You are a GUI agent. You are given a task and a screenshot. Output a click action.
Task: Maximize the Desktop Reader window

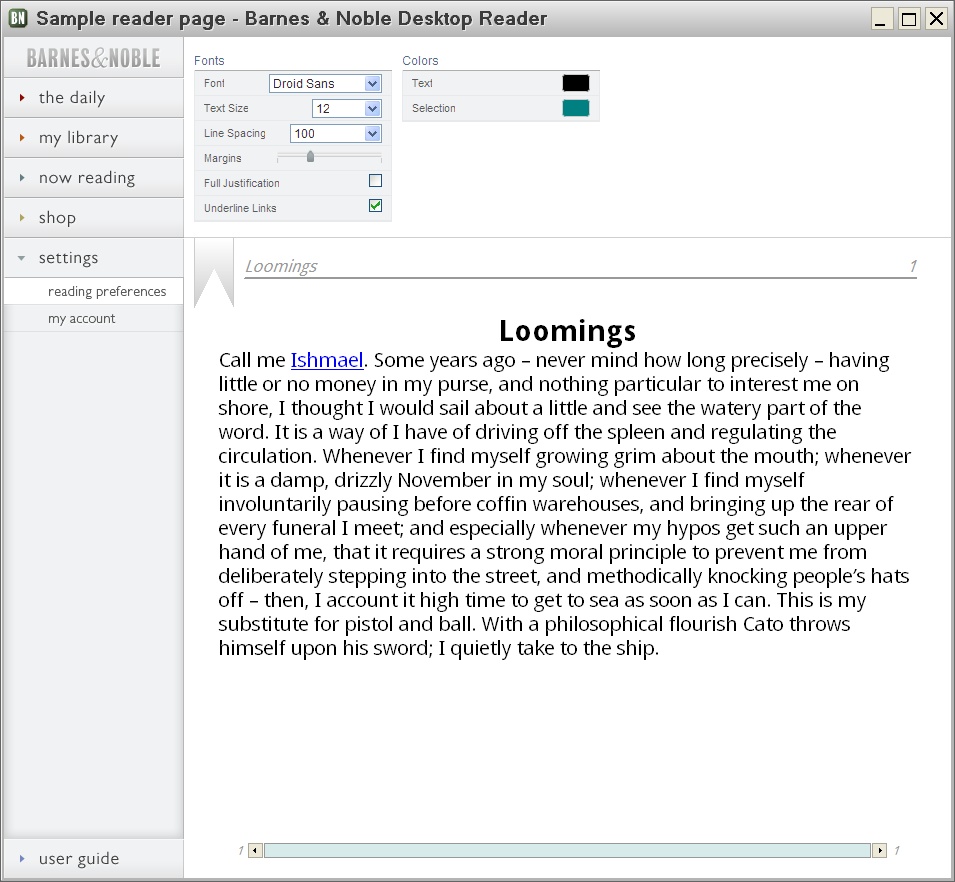click(x=909, y=19)
